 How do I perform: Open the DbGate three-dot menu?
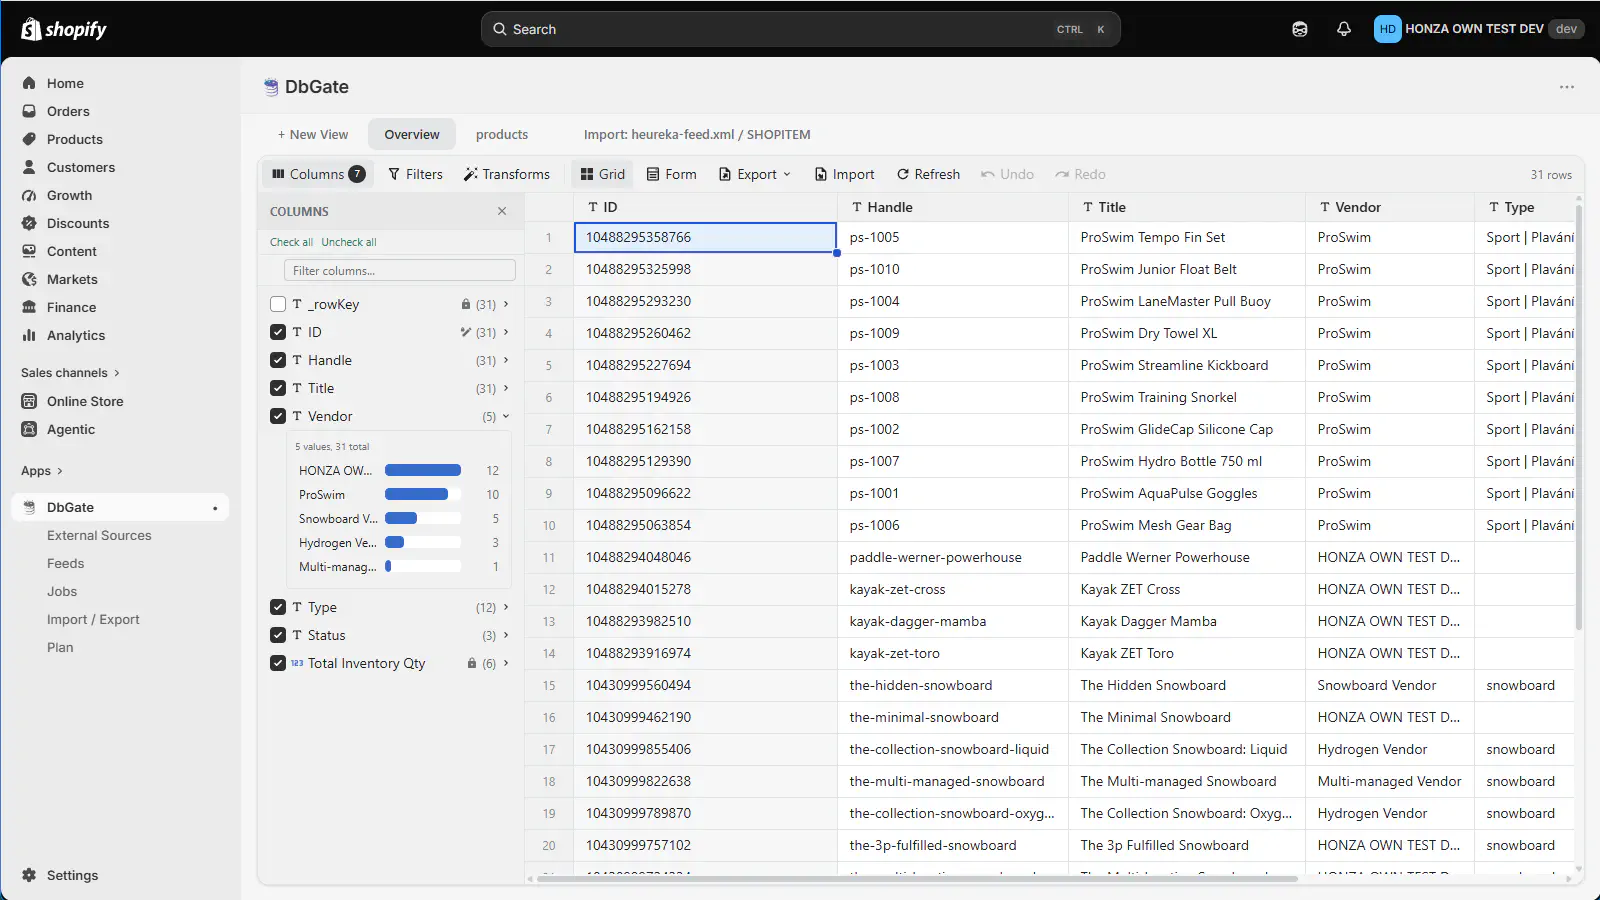[1567, 87]
